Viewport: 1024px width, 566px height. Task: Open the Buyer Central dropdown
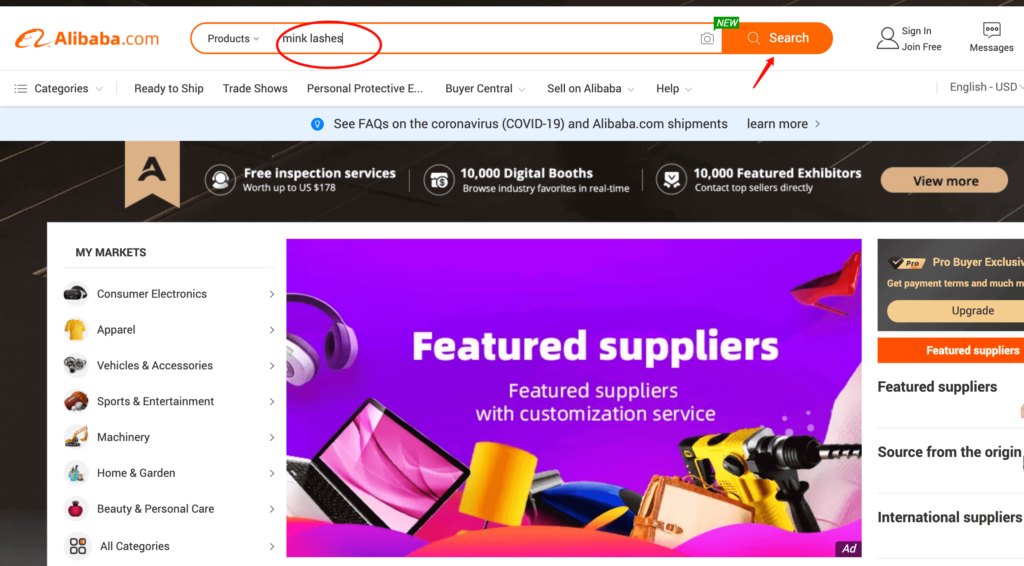485,89
